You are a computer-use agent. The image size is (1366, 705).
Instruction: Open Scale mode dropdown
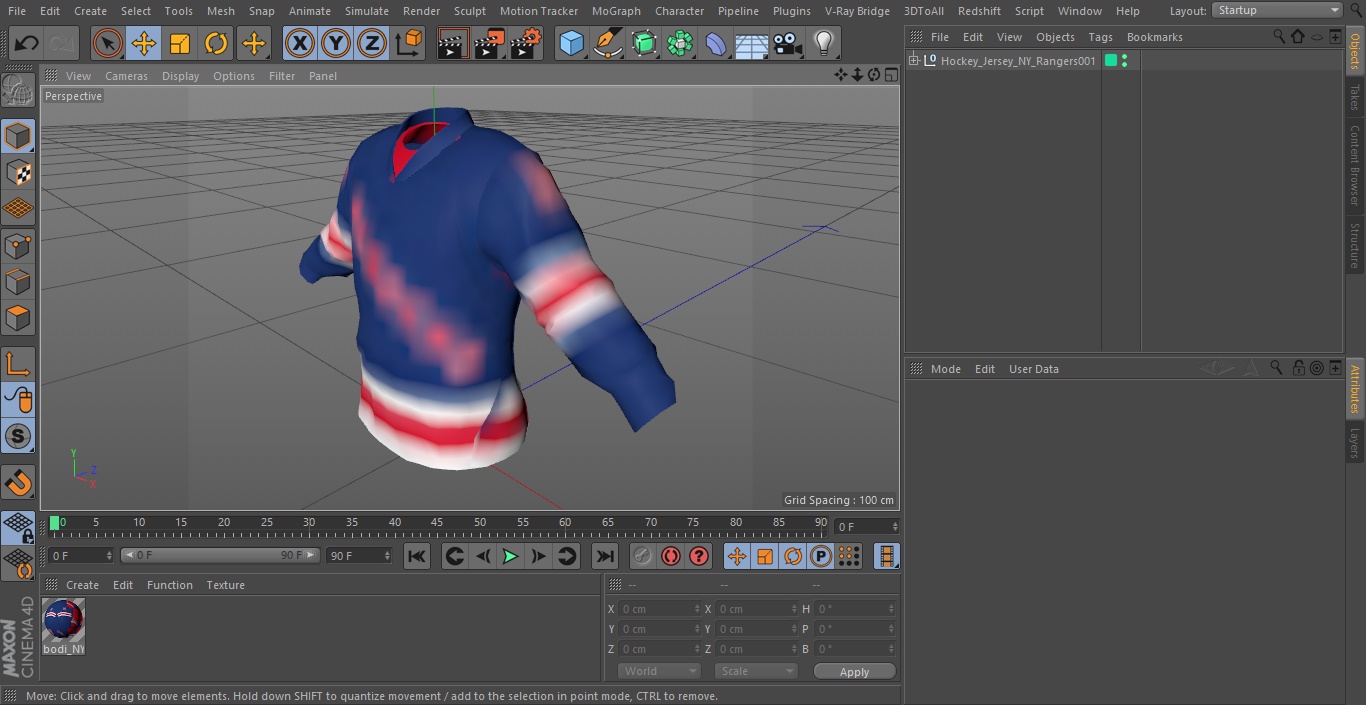point(756,671)
